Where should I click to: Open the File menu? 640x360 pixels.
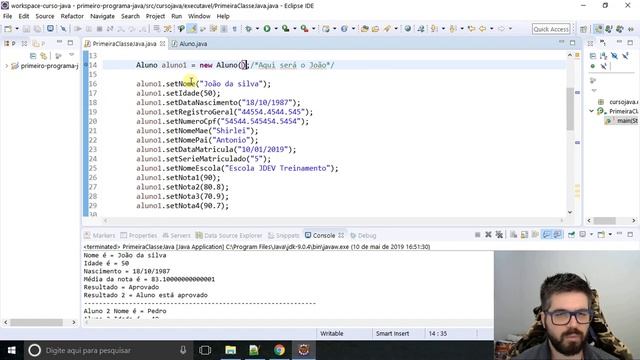(x=7, y=16)
